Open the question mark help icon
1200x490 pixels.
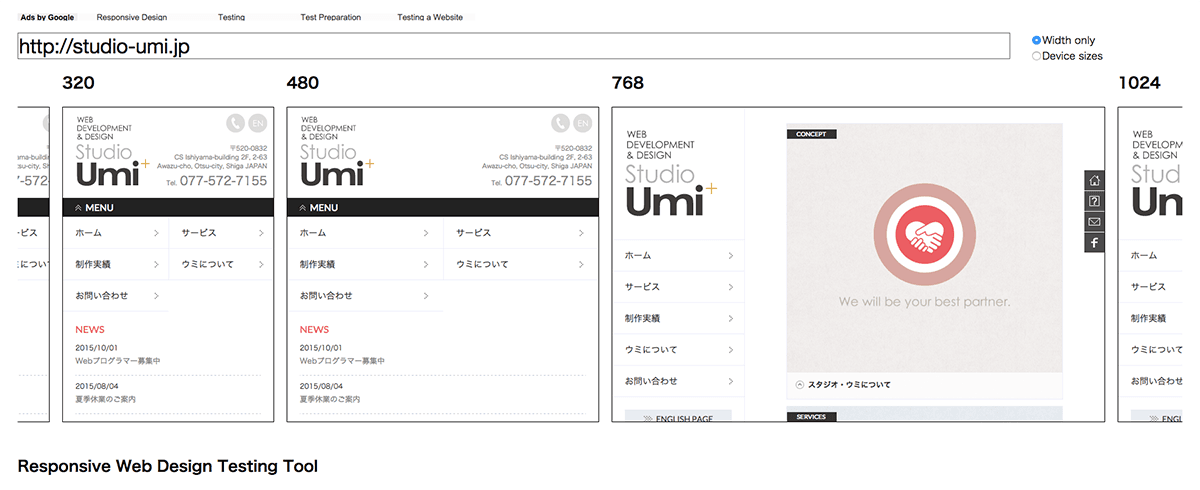pos(1094,201)
